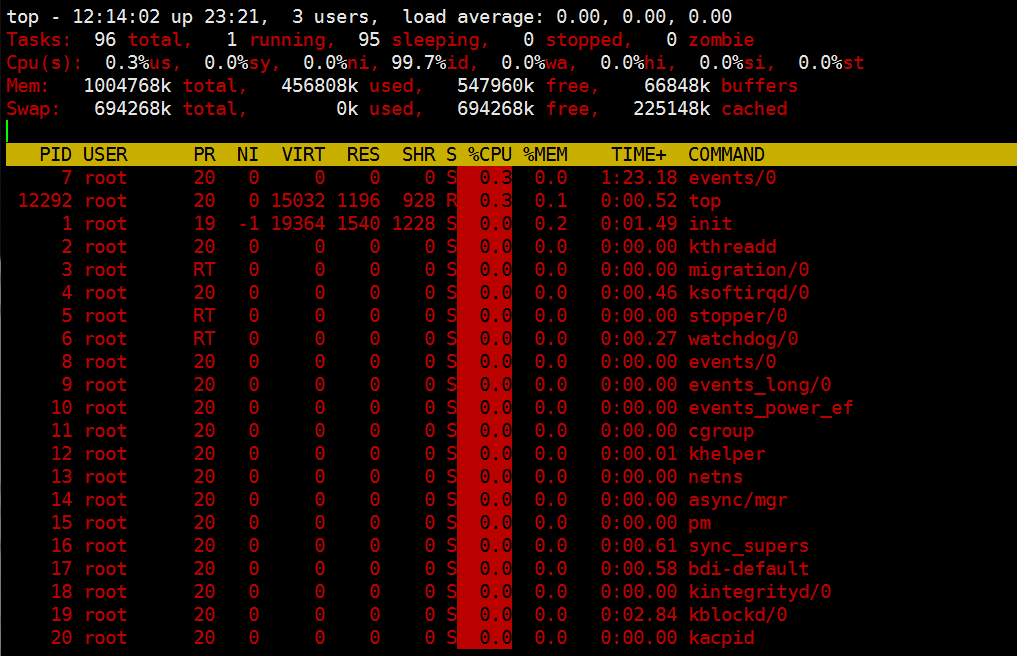Image resolution: width=1017 pixels, height=656 pixels.
Task: Click the 'init' command entry
Action: [x=710, y=224]
